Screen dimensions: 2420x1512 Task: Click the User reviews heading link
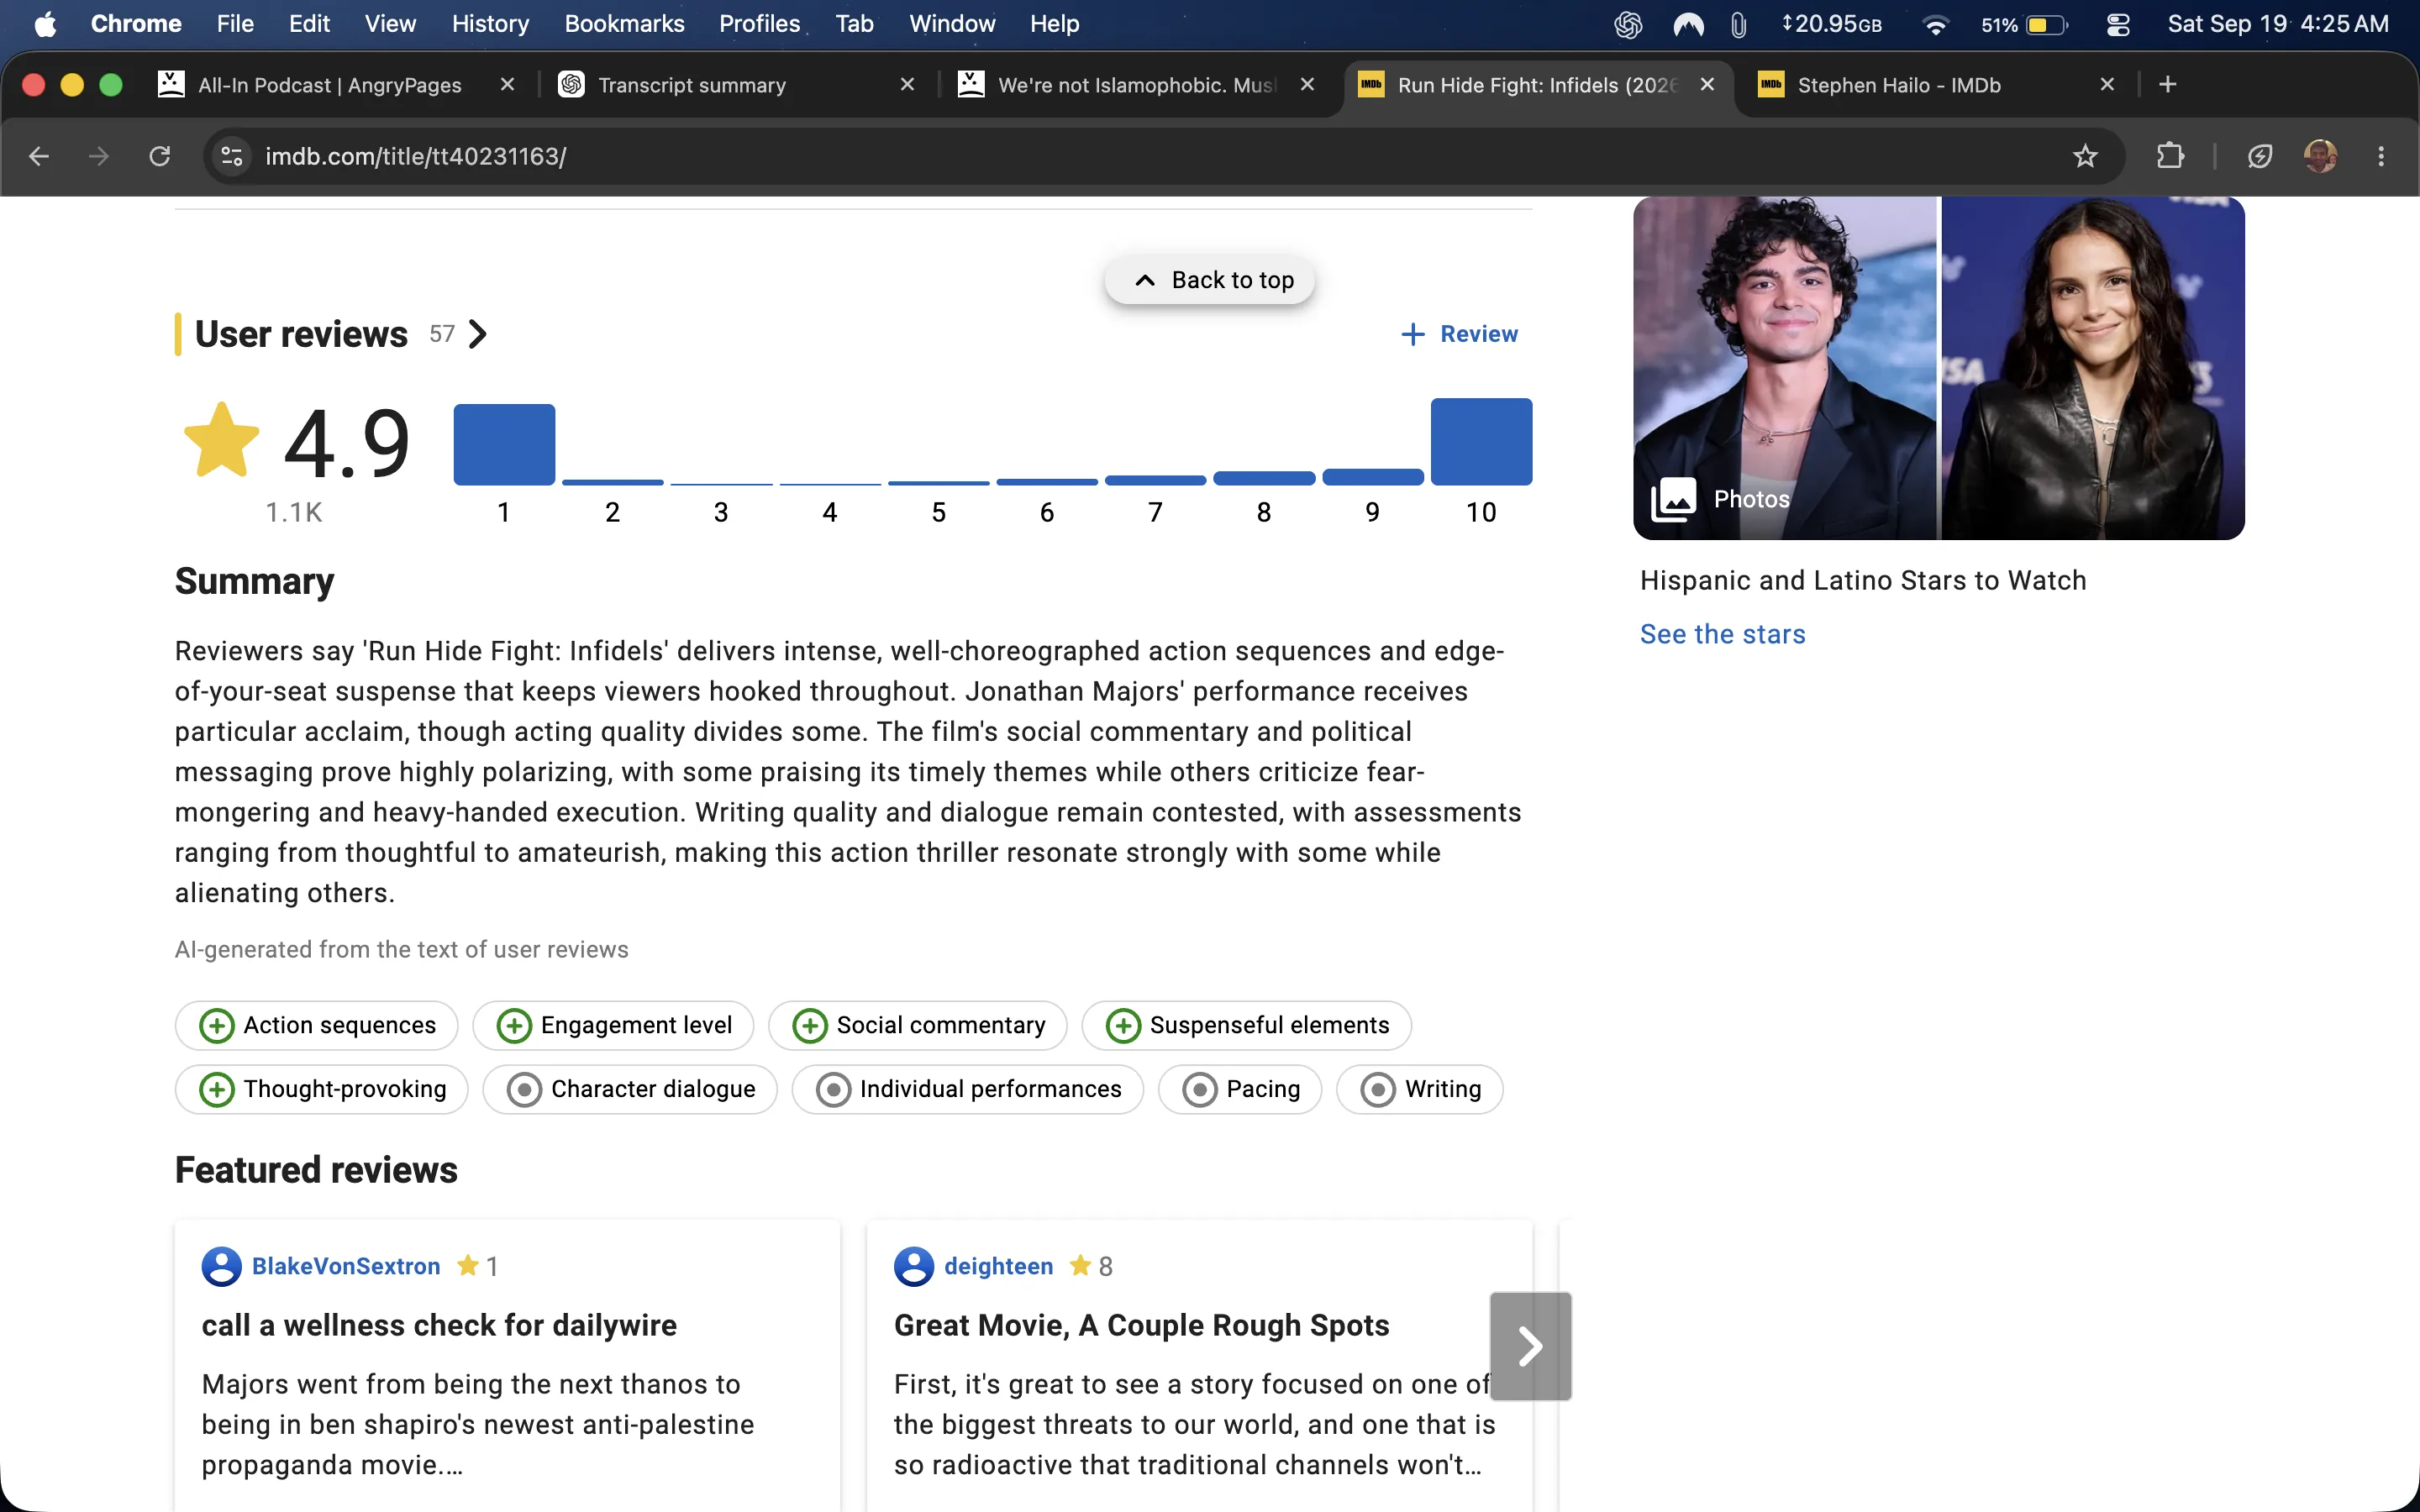tap(301, 334)
